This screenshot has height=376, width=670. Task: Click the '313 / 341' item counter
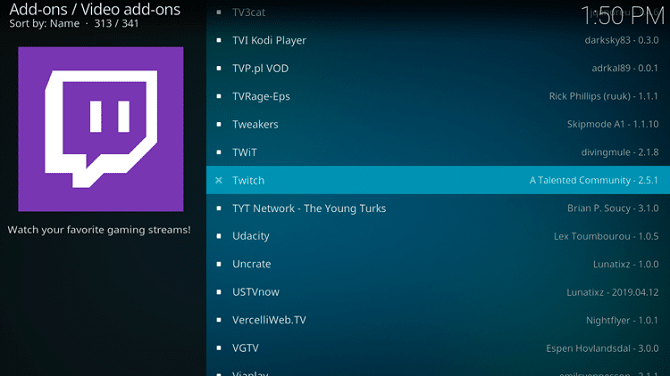[x=117, y=24]
